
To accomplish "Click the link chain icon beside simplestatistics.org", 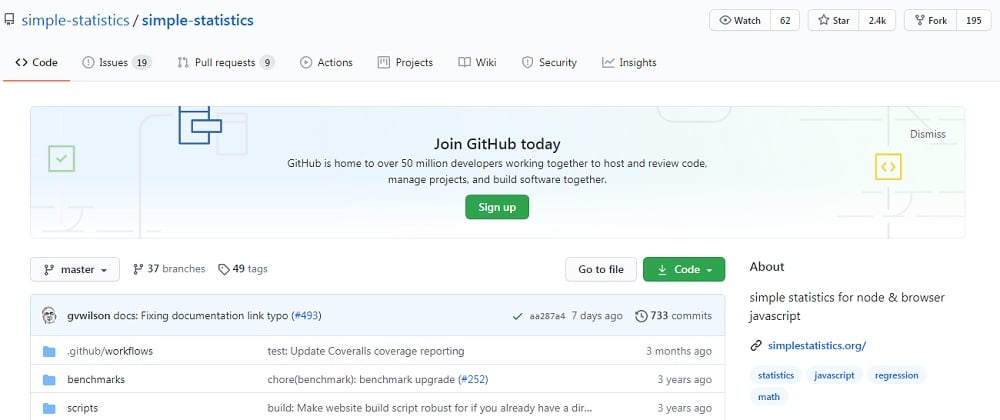I will click(x=756, y=346).
